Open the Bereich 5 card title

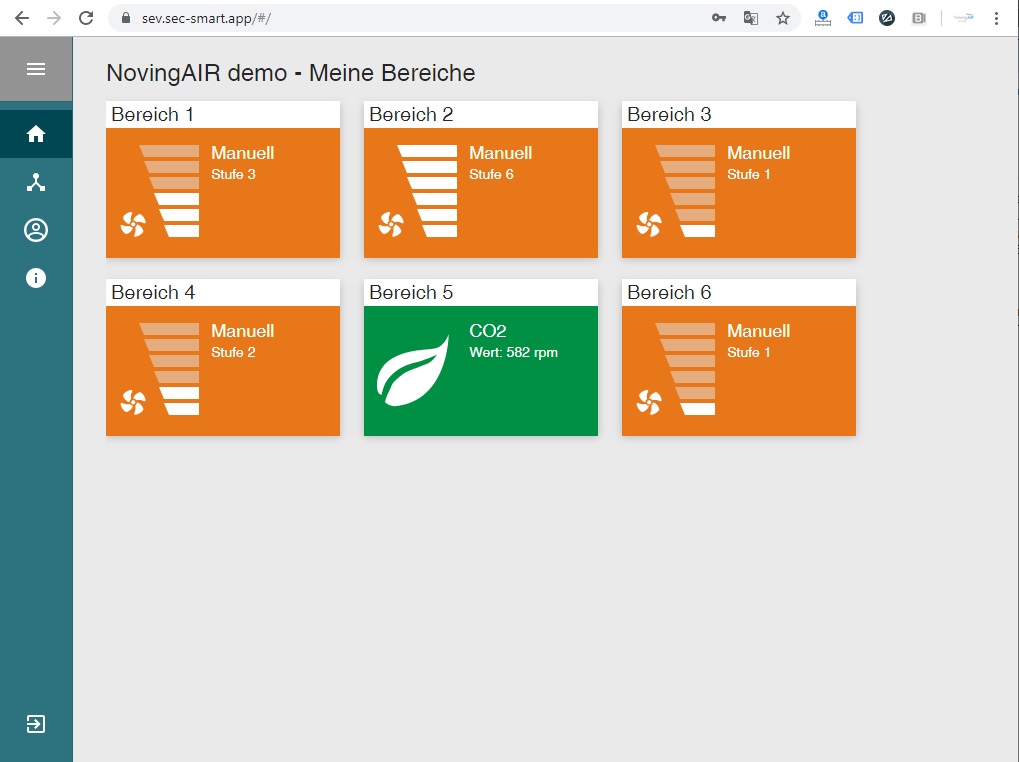point(411,292)
